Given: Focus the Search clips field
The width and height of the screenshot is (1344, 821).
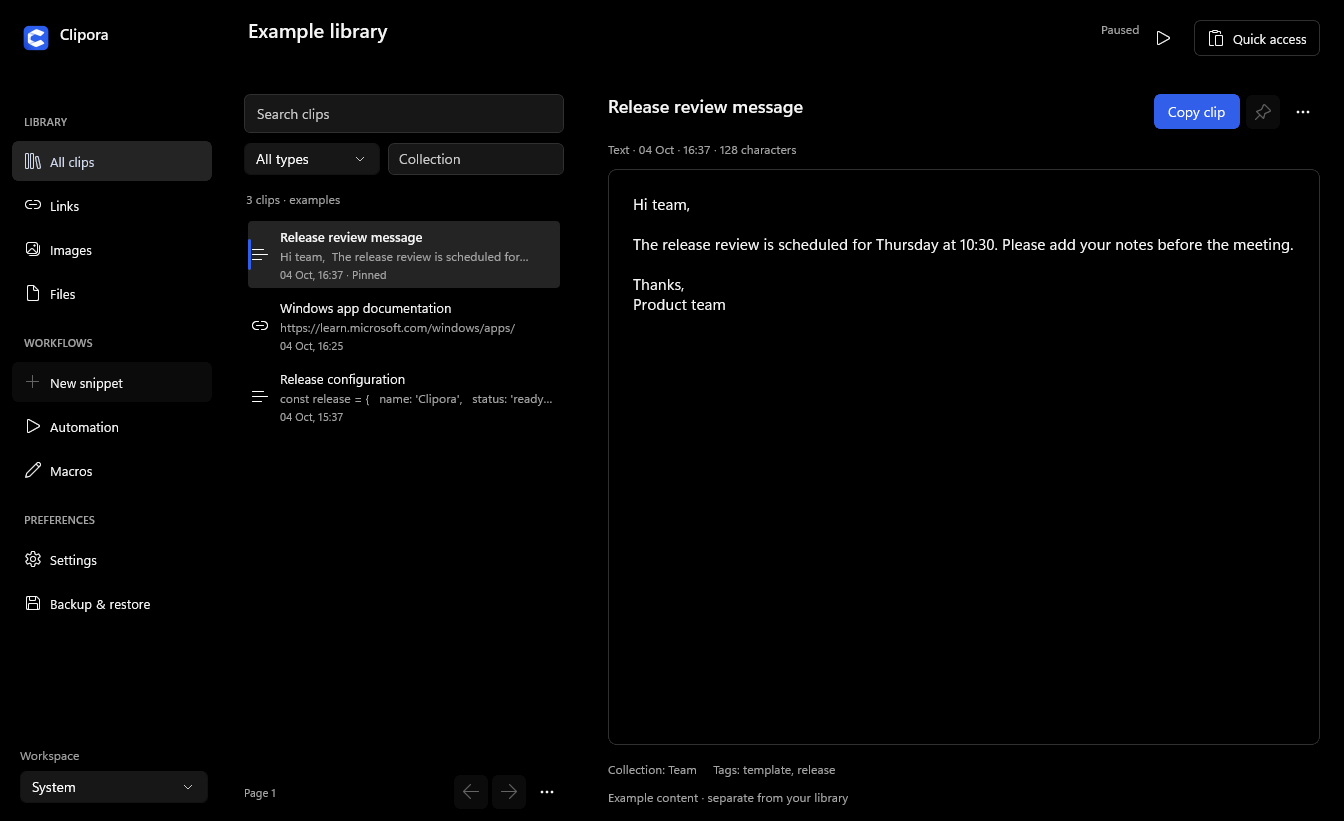Looking at the screenshot, I should point(404,114).
